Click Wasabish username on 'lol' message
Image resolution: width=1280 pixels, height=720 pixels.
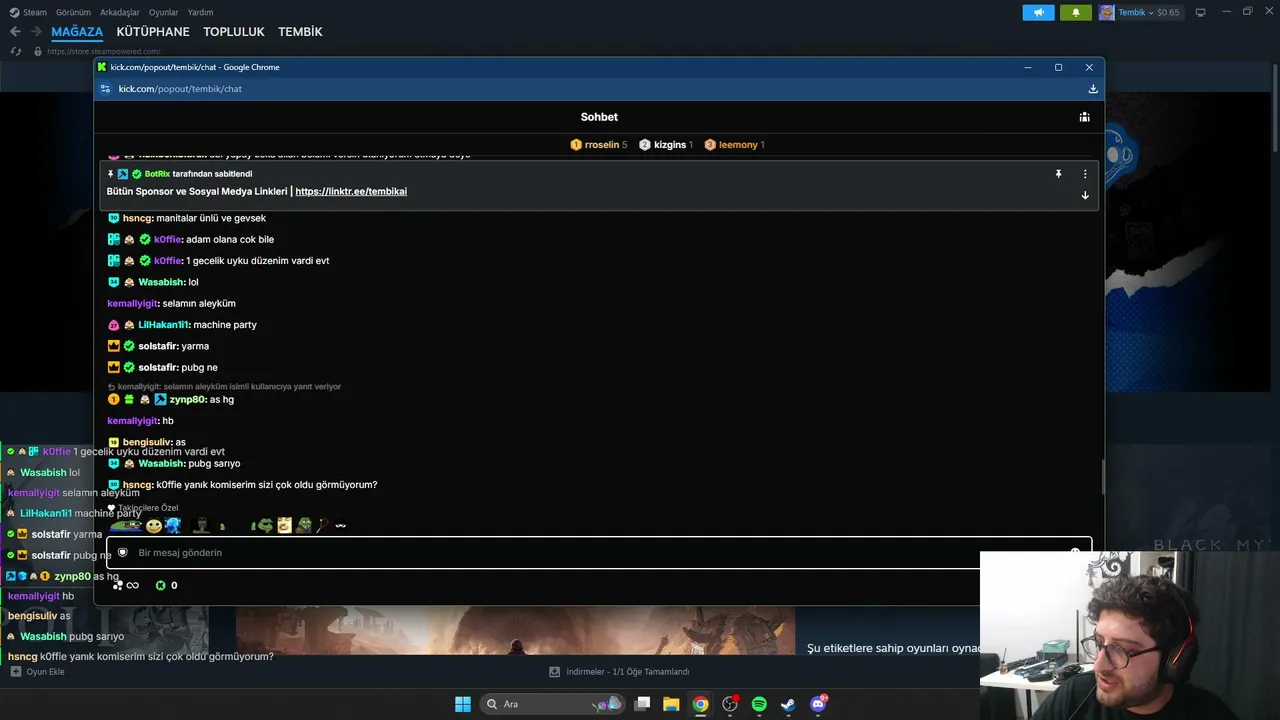[162, 282]
